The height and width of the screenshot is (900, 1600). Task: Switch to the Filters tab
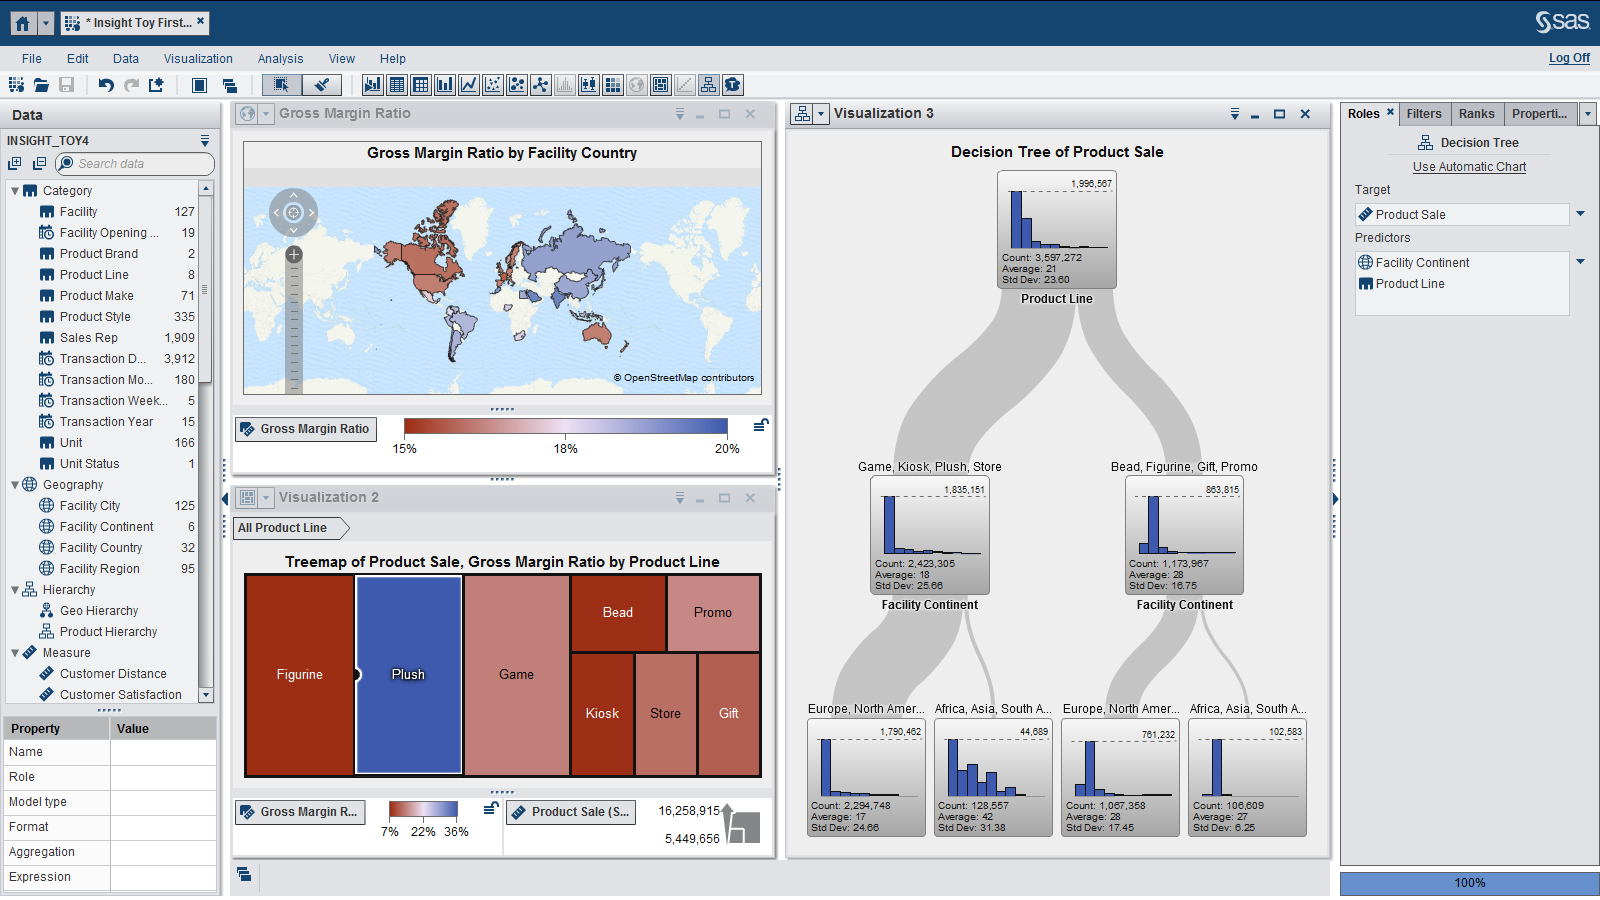tap(1424, 114)
